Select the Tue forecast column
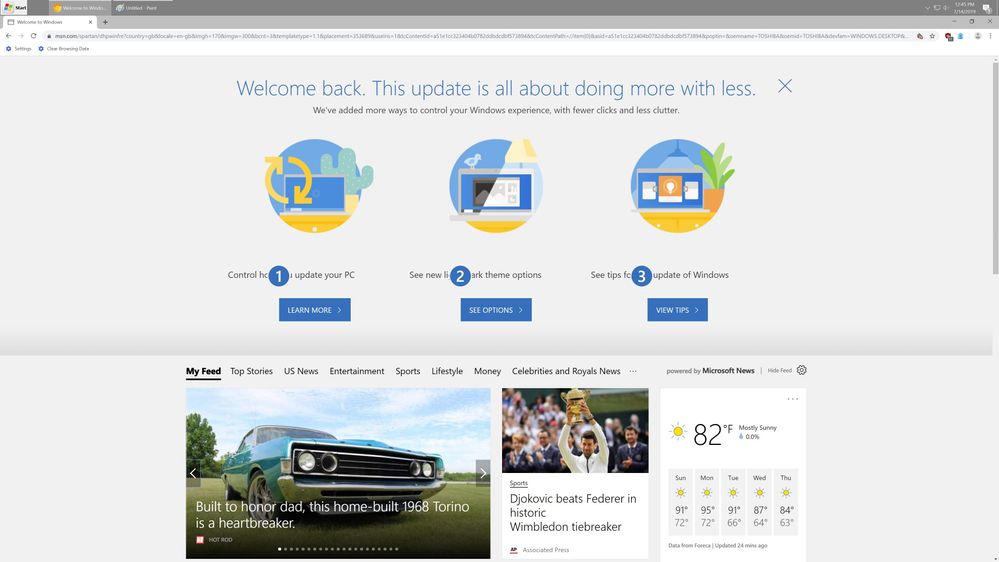 coord(733,501)
